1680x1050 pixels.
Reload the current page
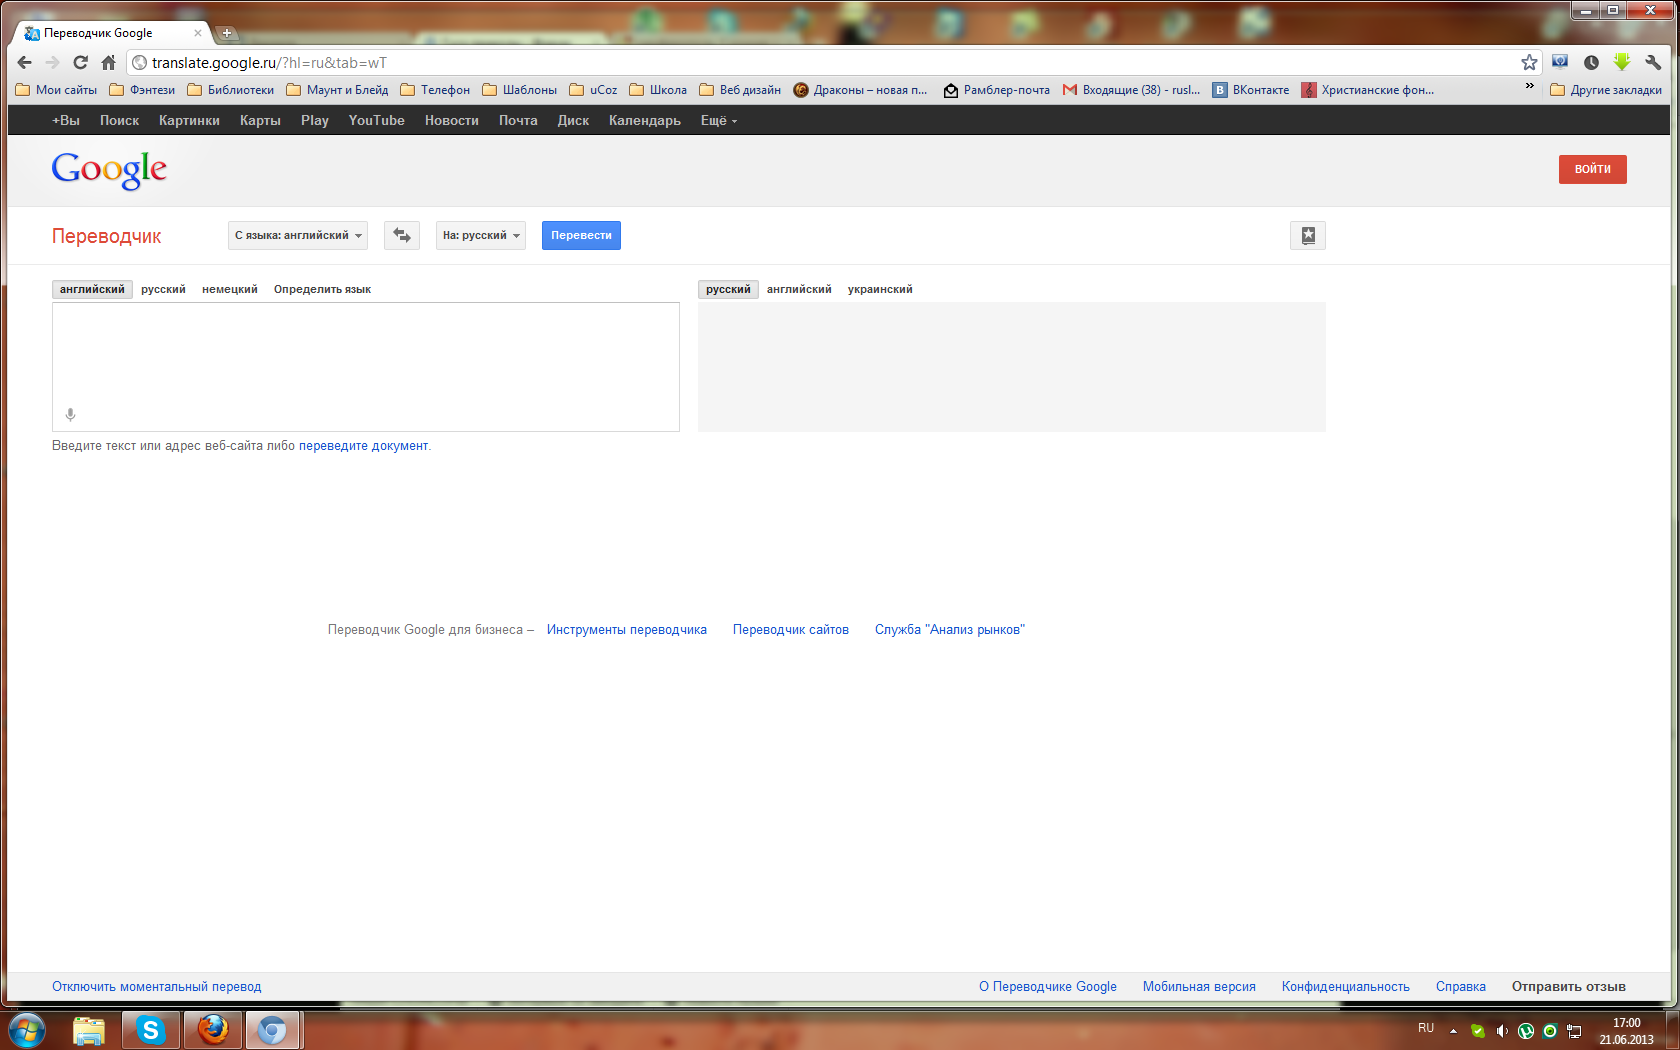tap(81, 62)
